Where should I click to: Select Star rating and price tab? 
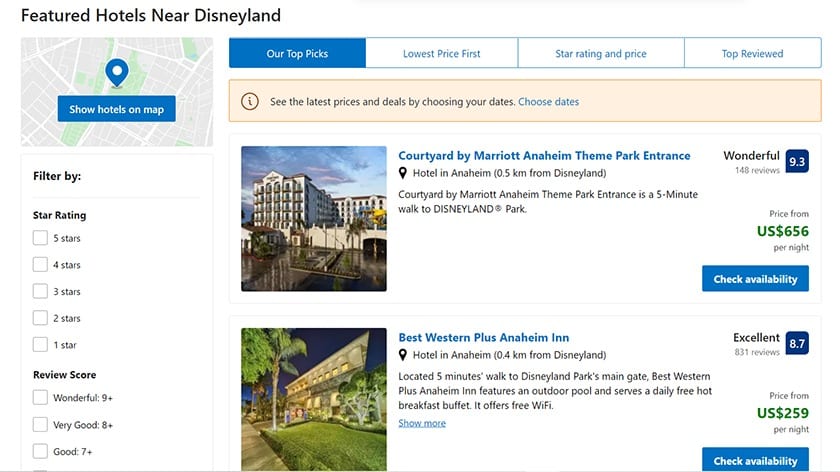[601, 53]
